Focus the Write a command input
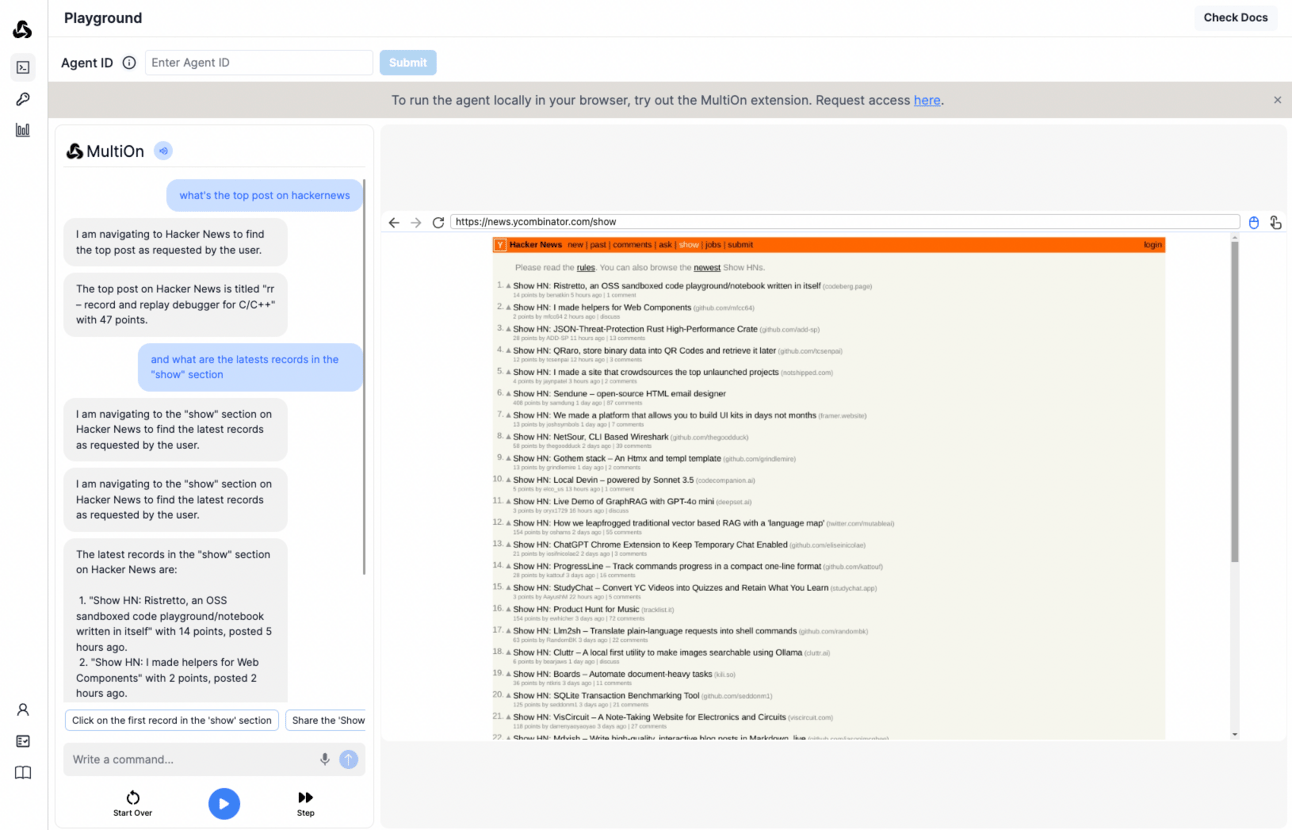 (x=192, y=759)
